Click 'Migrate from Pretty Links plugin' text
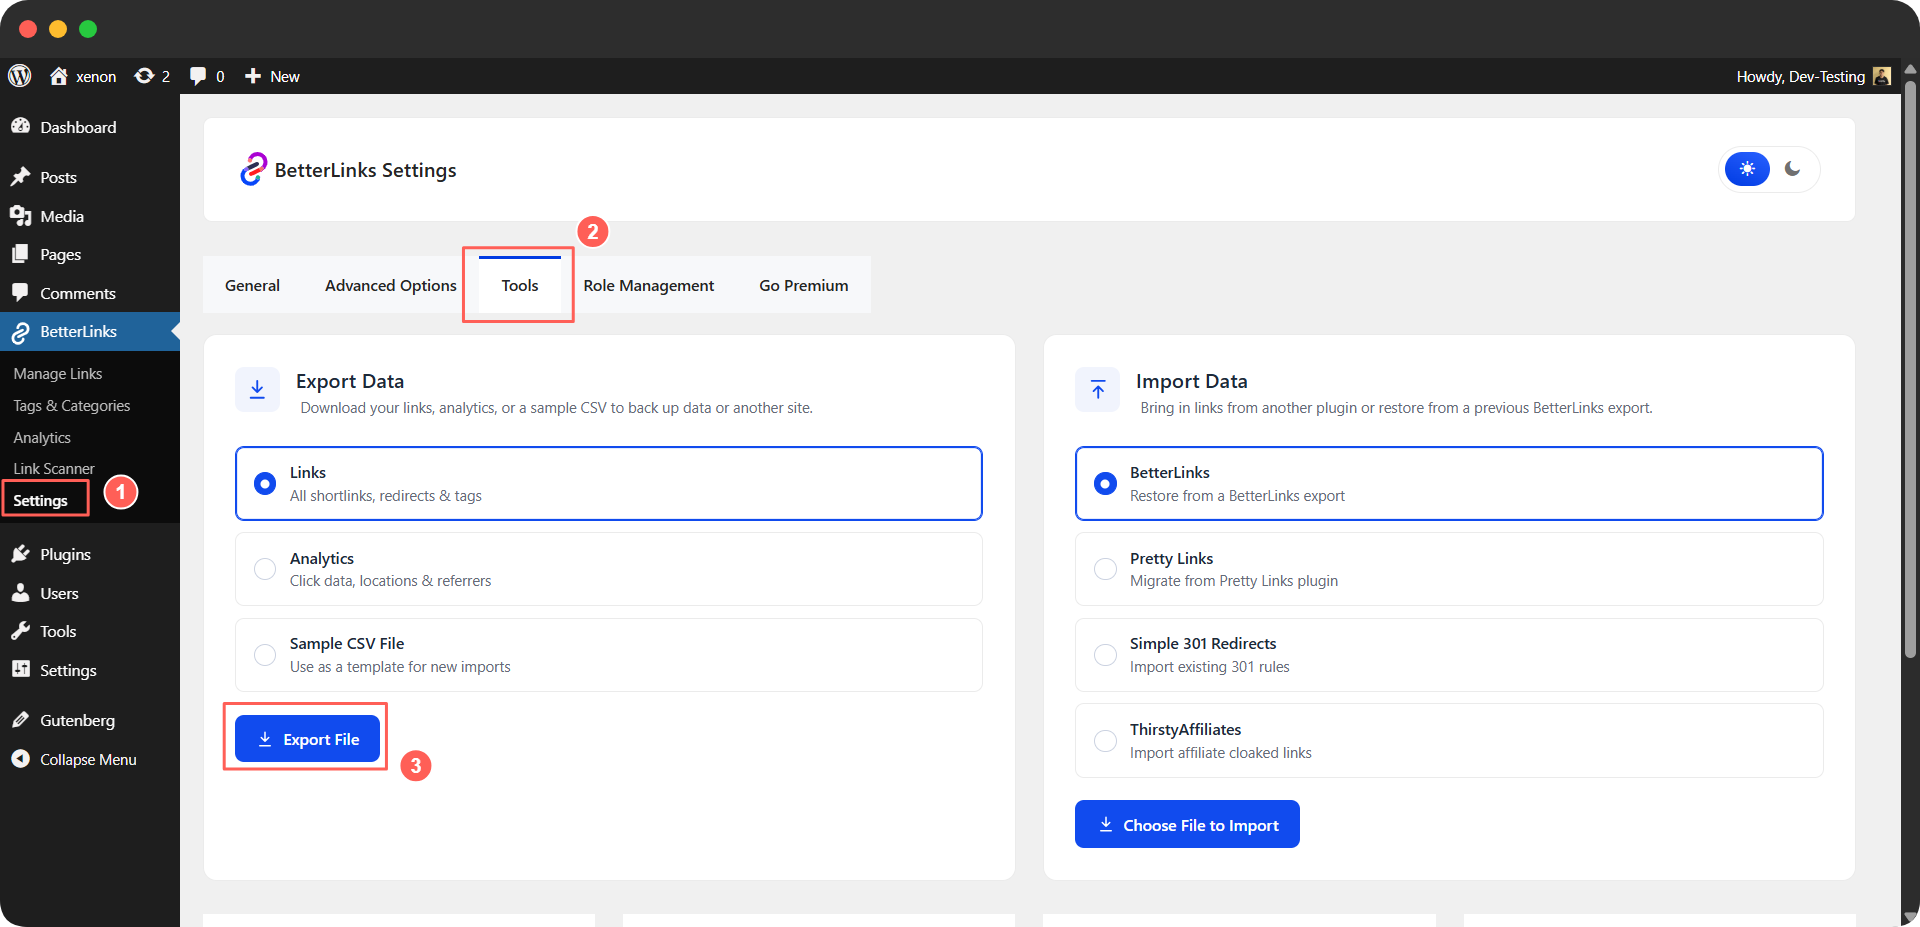Viewport: 1920px width, 927px height. click(1234, 581)
